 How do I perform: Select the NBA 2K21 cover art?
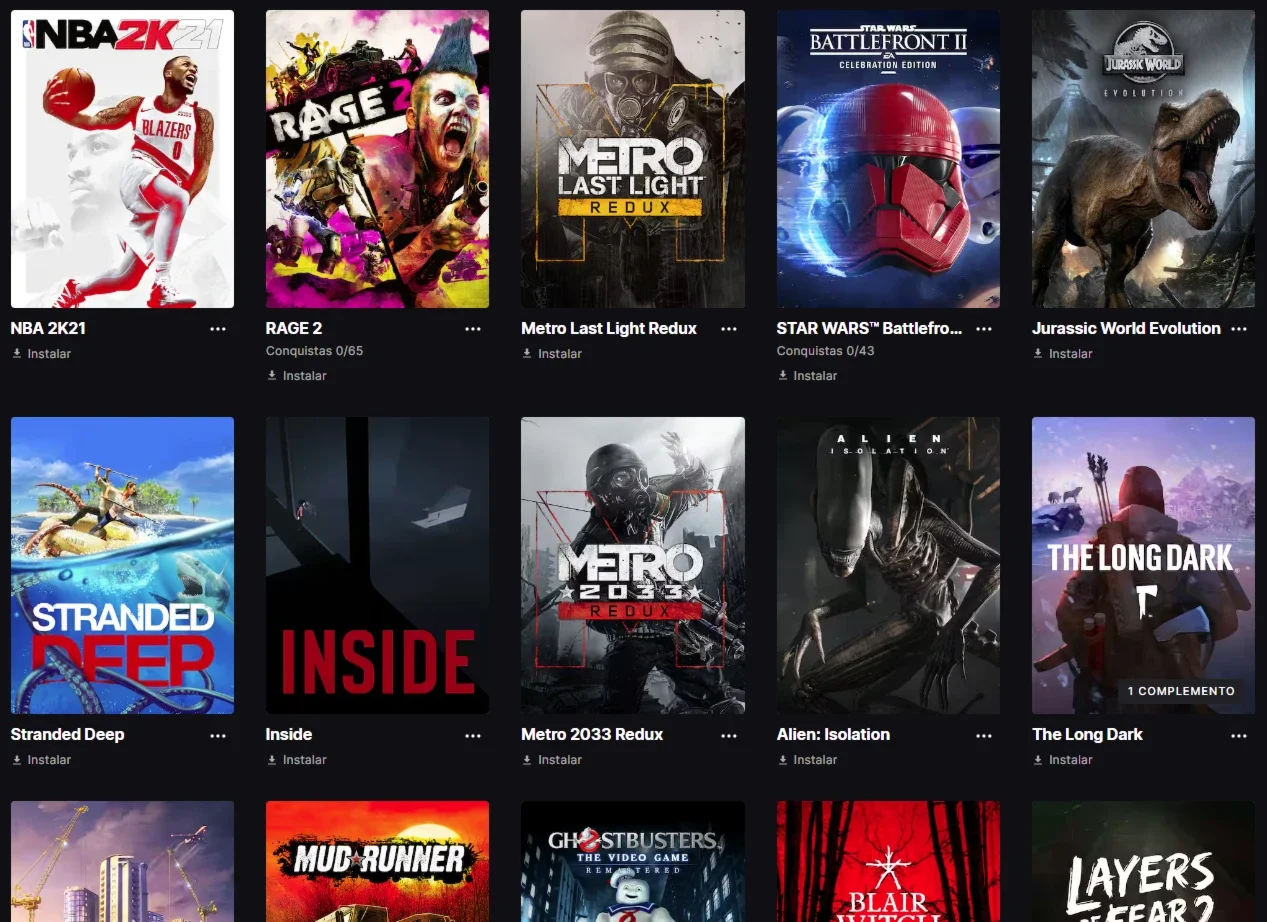point(122,159)
